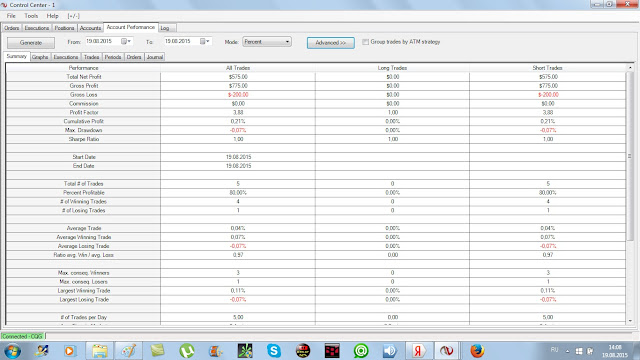The width and height of the screenshot is (640, 360).
Task: Click the Largest Winning Trade row label
Action: 84,291
